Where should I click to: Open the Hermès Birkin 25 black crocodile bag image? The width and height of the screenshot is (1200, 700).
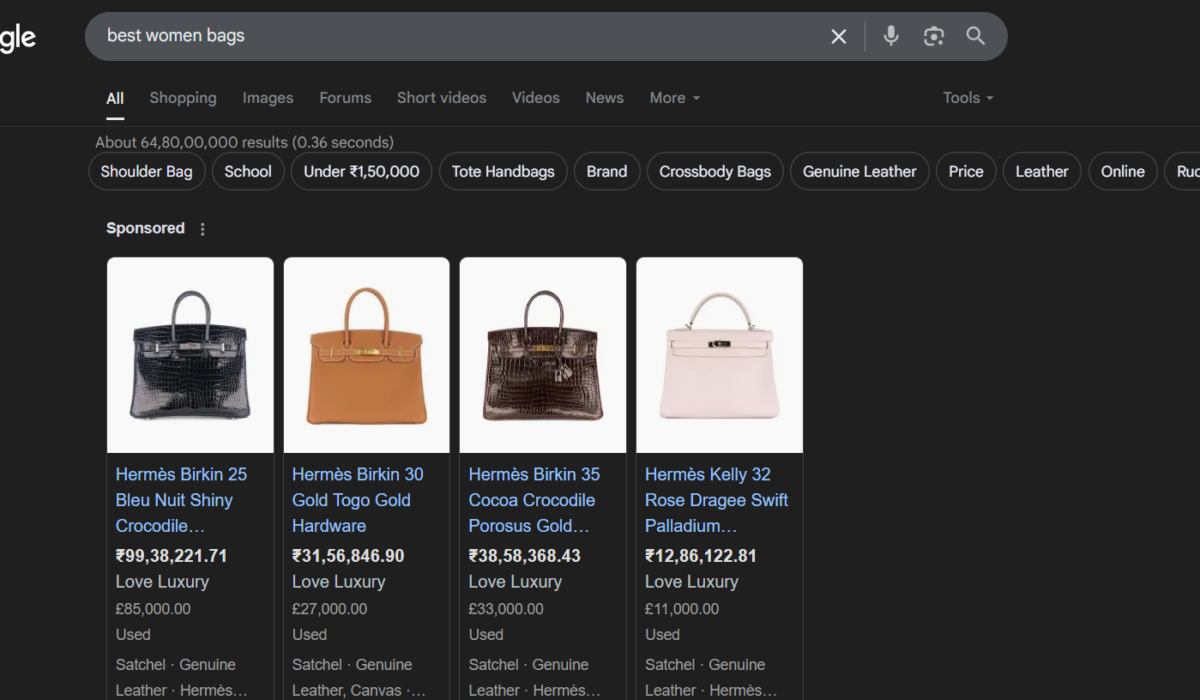click(190, 355)
